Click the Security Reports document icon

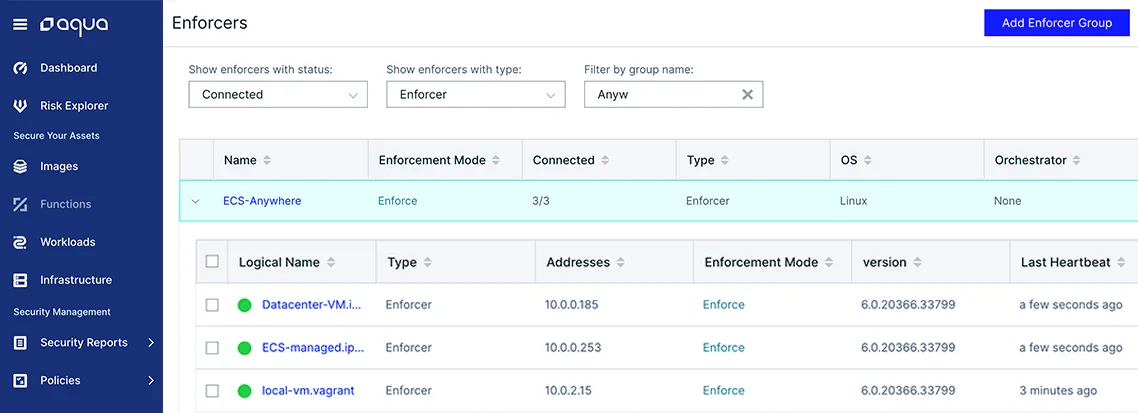pos(20,343)
